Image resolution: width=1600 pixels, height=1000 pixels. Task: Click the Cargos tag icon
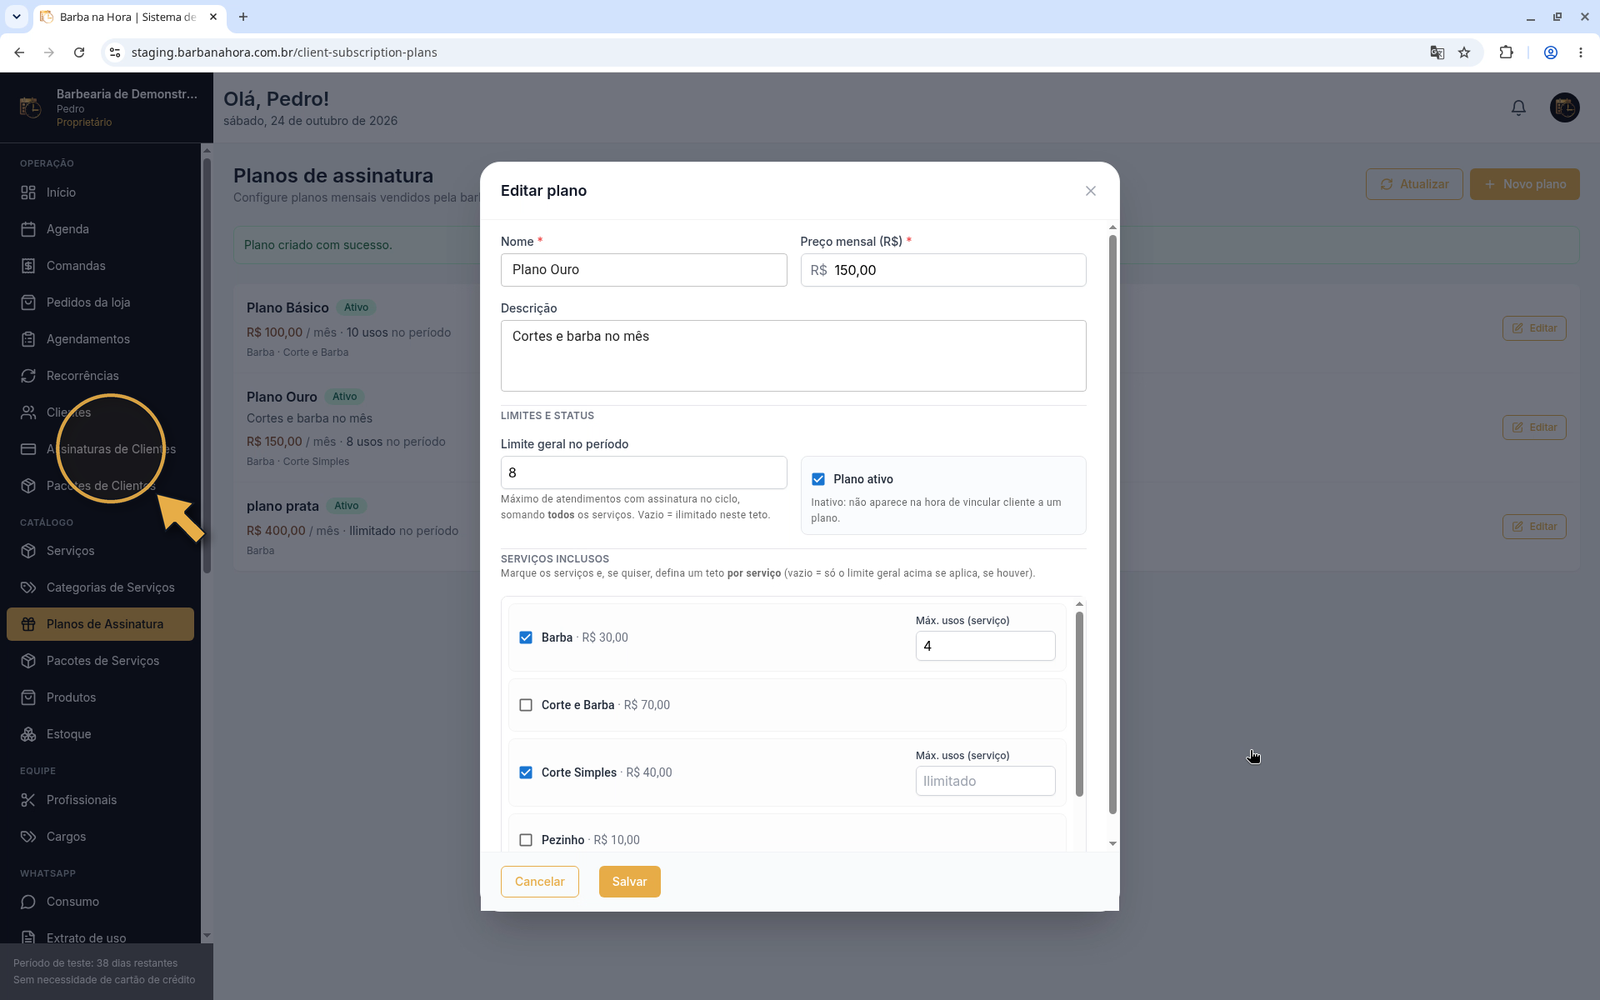point(28,837)
